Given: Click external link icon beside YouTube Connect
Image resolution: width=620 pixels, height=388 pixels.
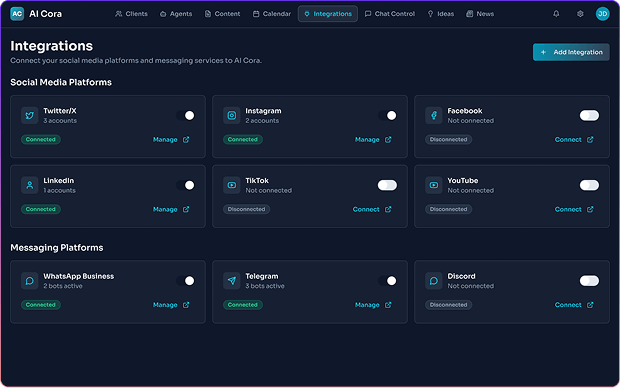Looking at the screenshot, I should point(590,209).
